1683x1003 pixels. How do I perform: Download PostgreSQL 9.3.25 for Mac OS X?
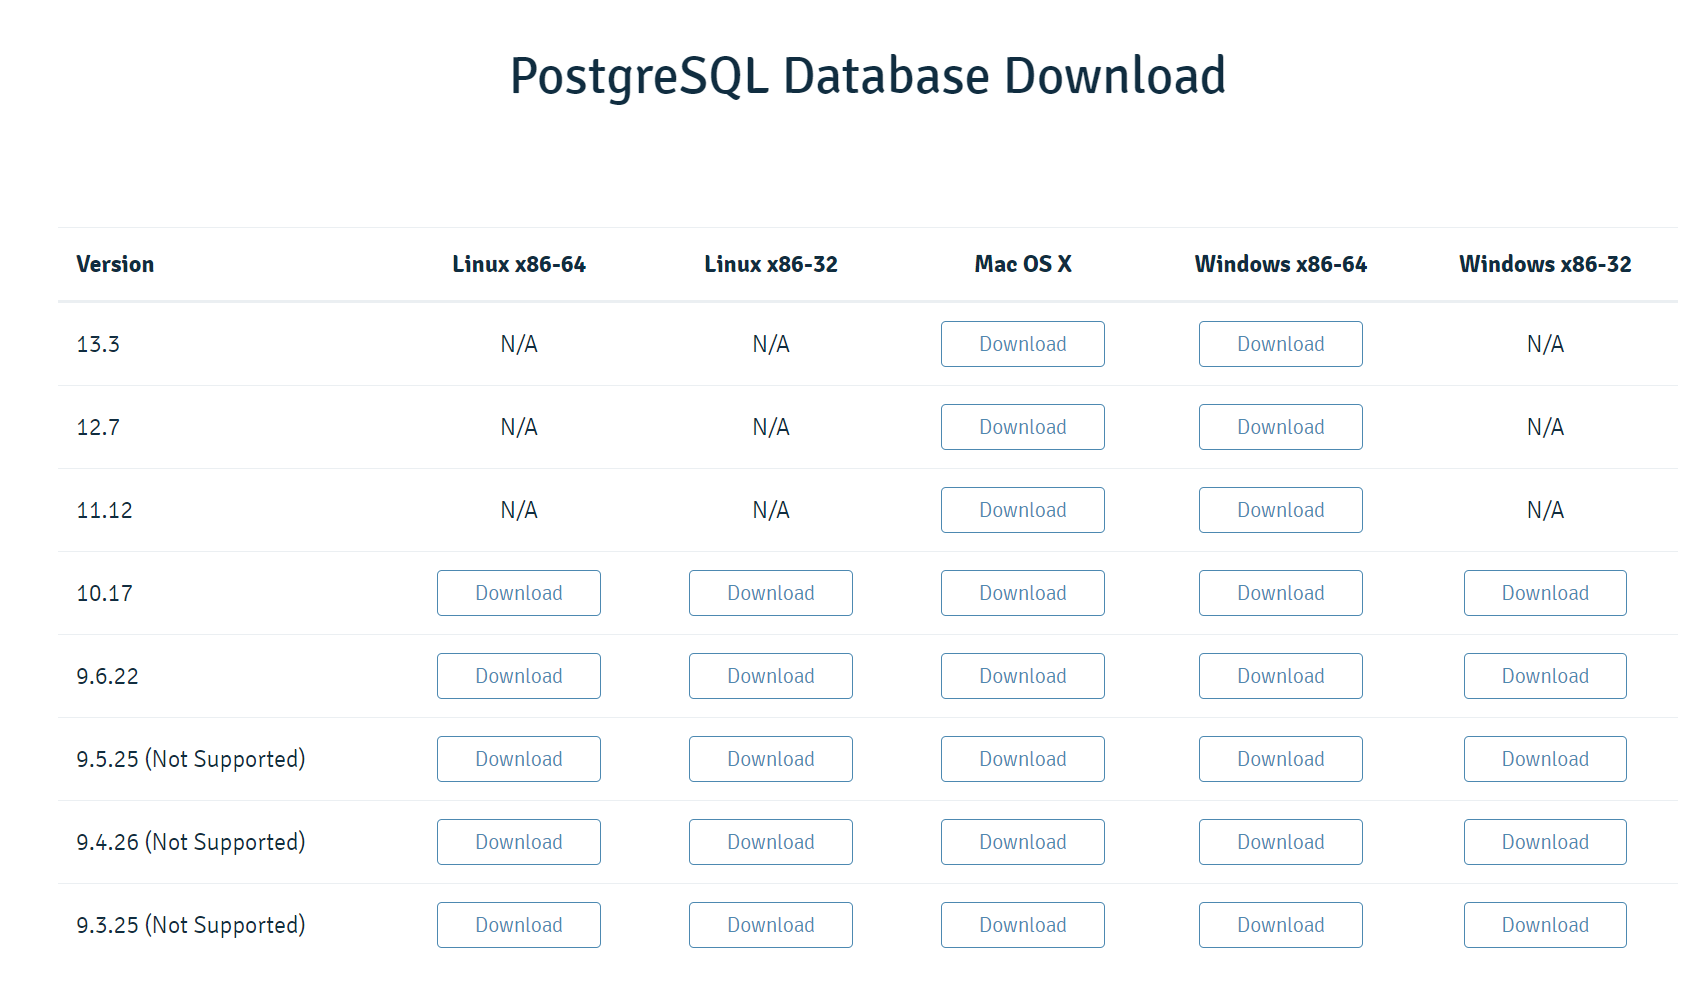pyautogui.click(x=1022, y=925)
